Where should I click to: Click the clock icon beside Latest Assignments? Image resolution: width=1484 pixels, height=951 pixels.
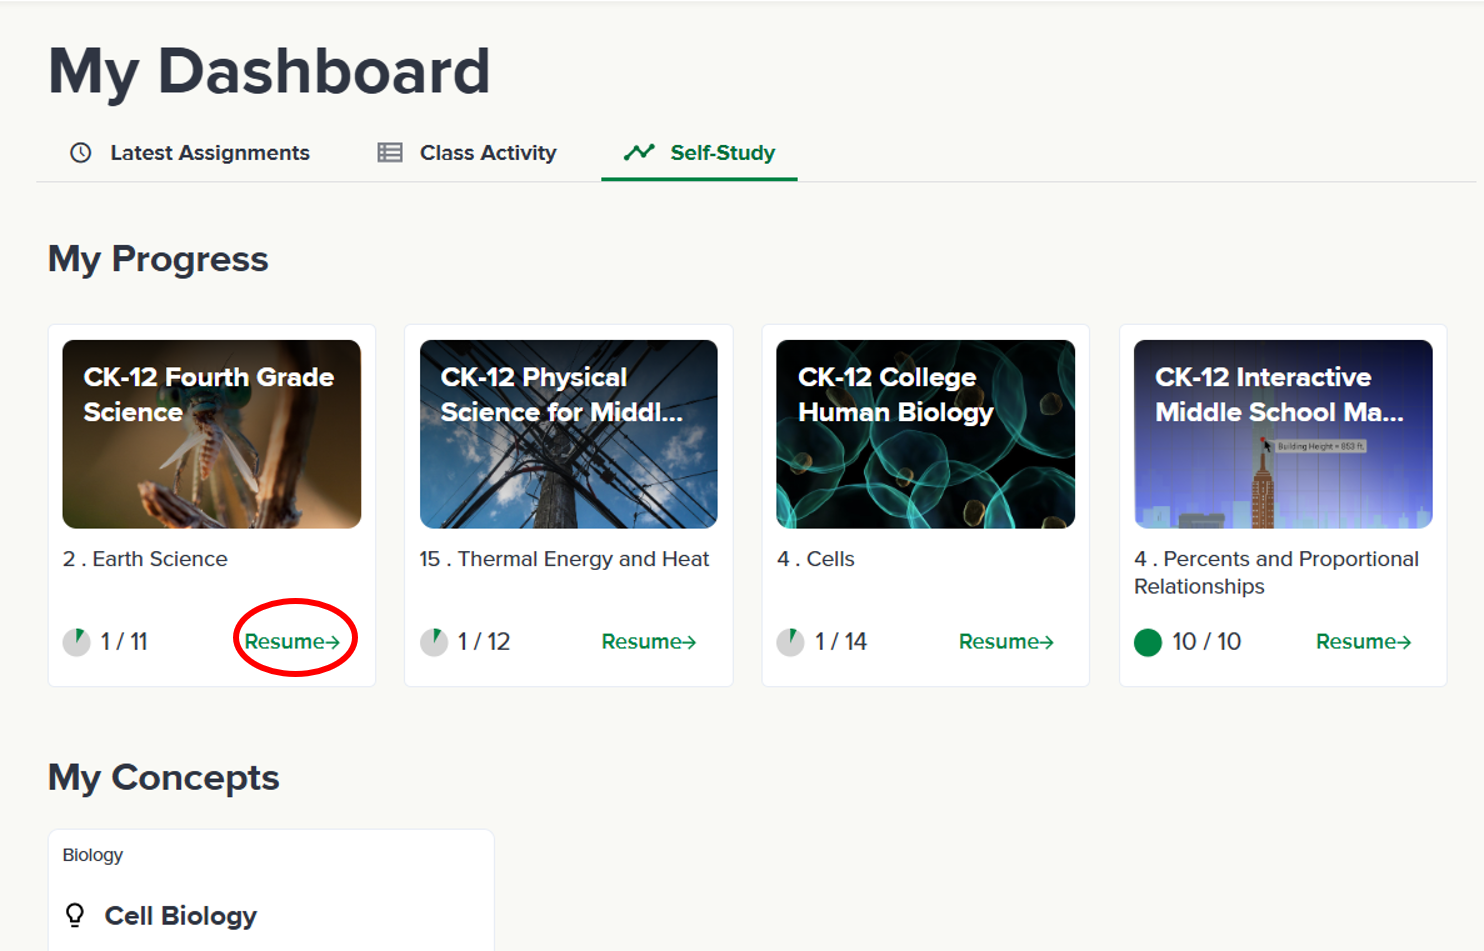pyautogui.click(x=81, y=153)
